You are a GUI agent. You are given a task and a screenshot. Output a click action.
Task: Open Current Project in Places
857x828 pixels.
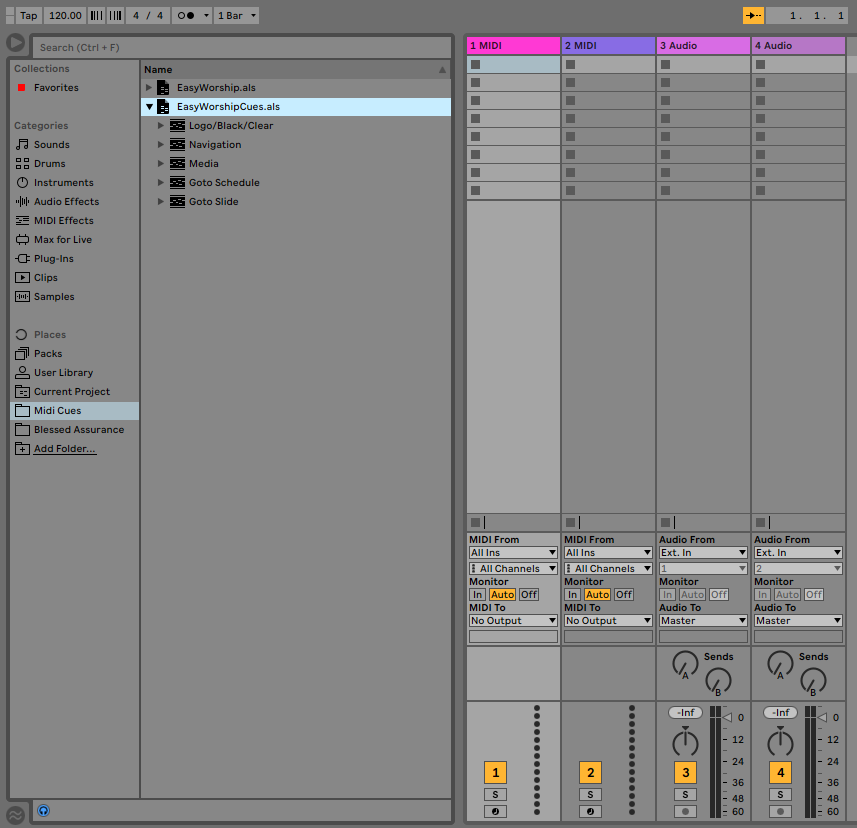click(x=72, y=392)
